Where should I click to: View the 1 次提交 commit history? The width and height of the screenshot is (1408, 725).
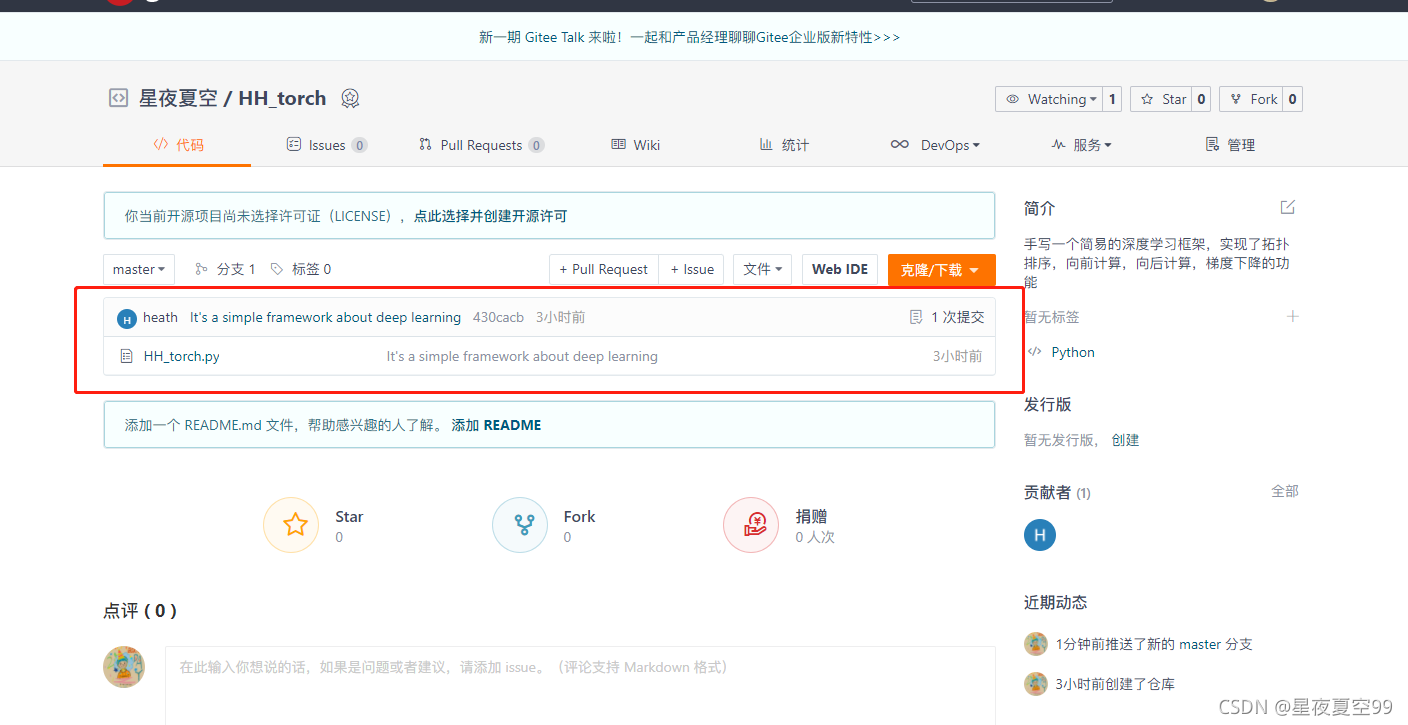click(946, 317)
